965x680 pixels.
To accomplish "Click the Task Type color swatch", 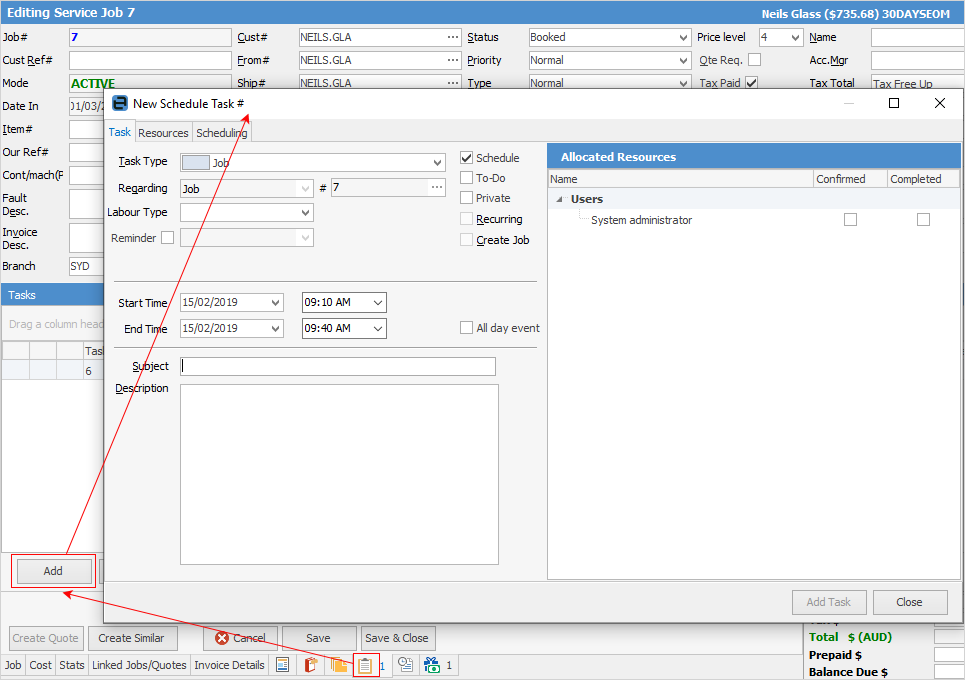I will 195,162.
